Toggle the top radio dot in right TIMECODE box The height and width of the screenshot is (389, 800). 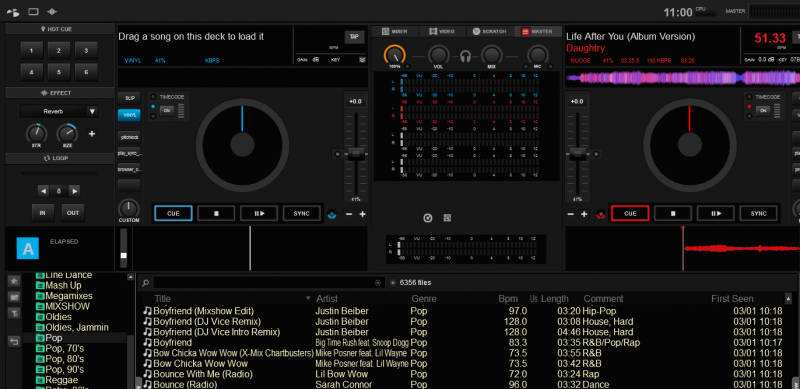[749, 97]
